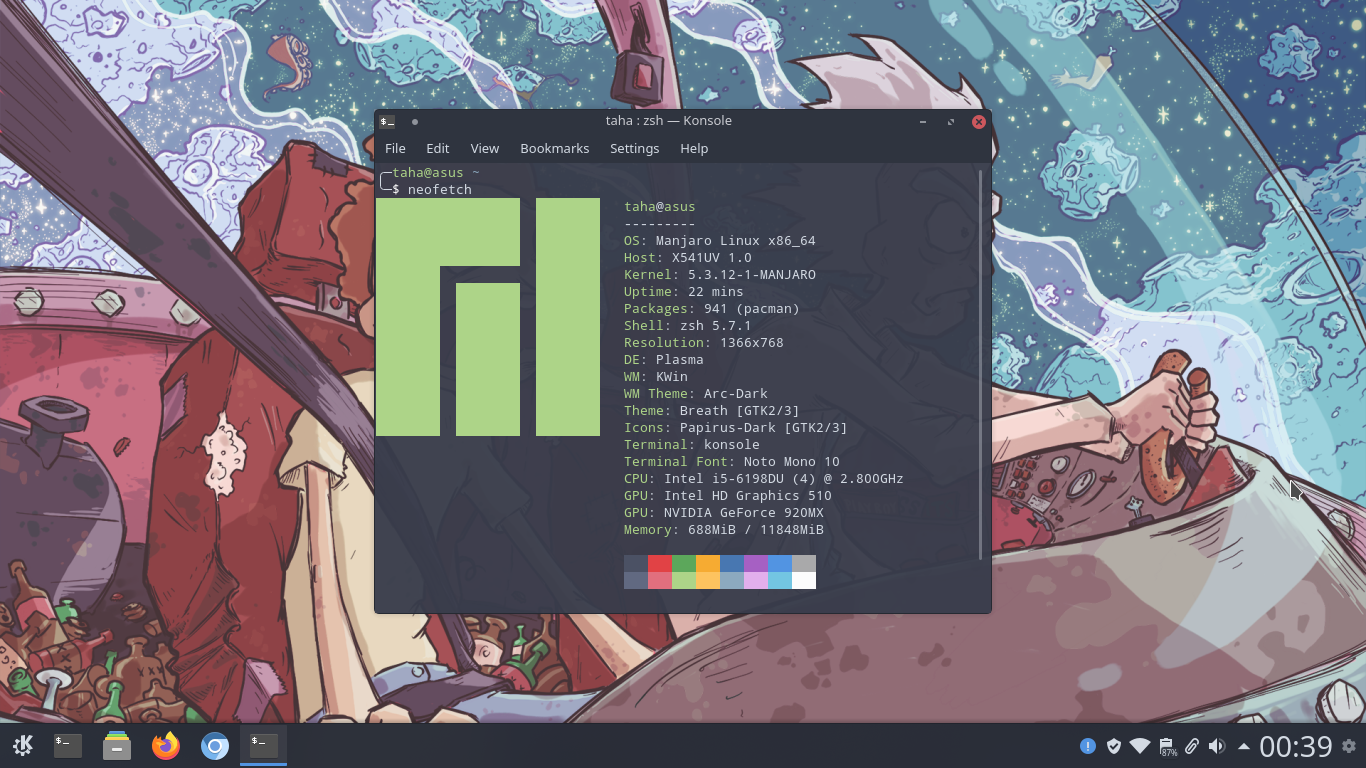Click the 'CPU: Intel i5-6198DU' line
Screen dimensions: 1366x768
764,479
